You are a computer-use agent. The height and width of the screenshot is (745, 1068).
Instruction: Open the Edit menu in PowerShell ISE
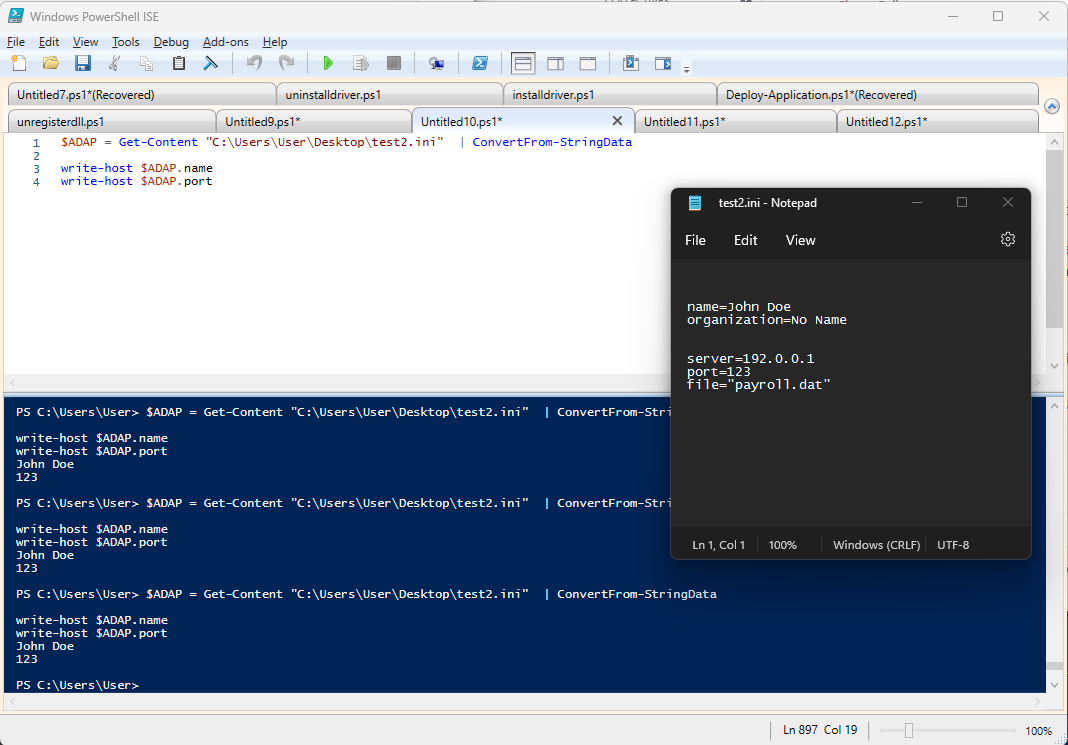49,42
